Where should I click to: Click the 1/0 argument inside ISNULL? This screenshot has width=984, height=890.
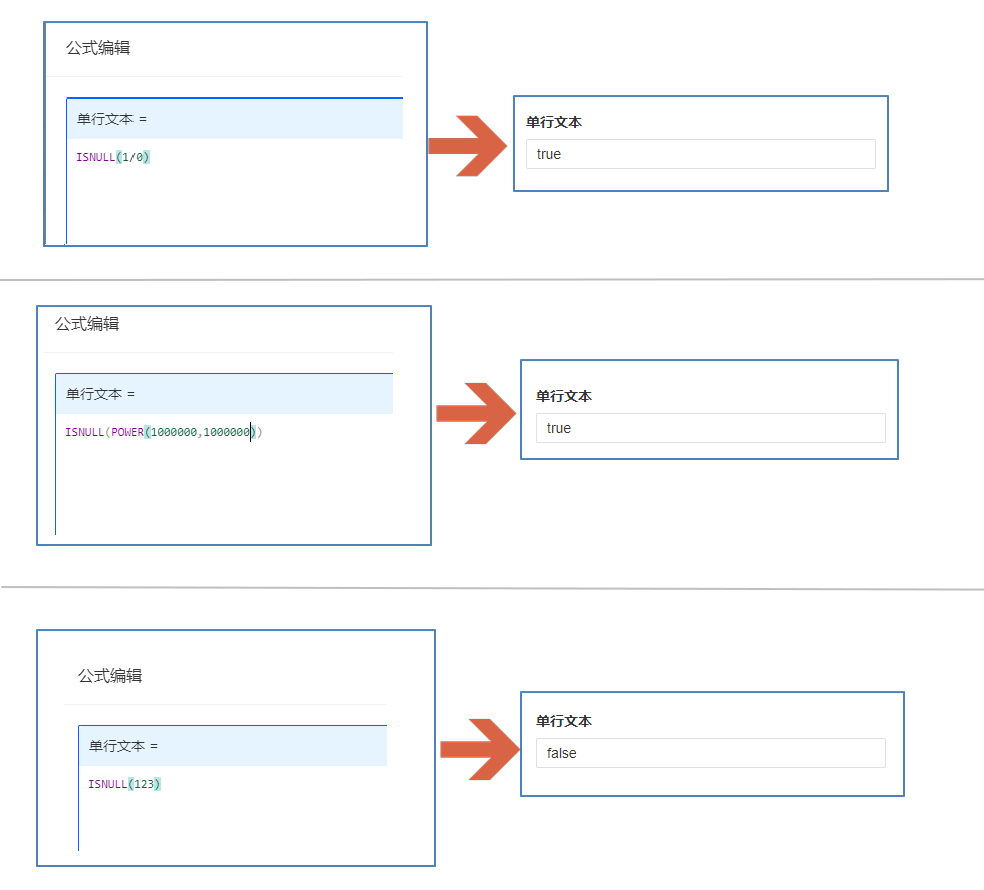133,157
